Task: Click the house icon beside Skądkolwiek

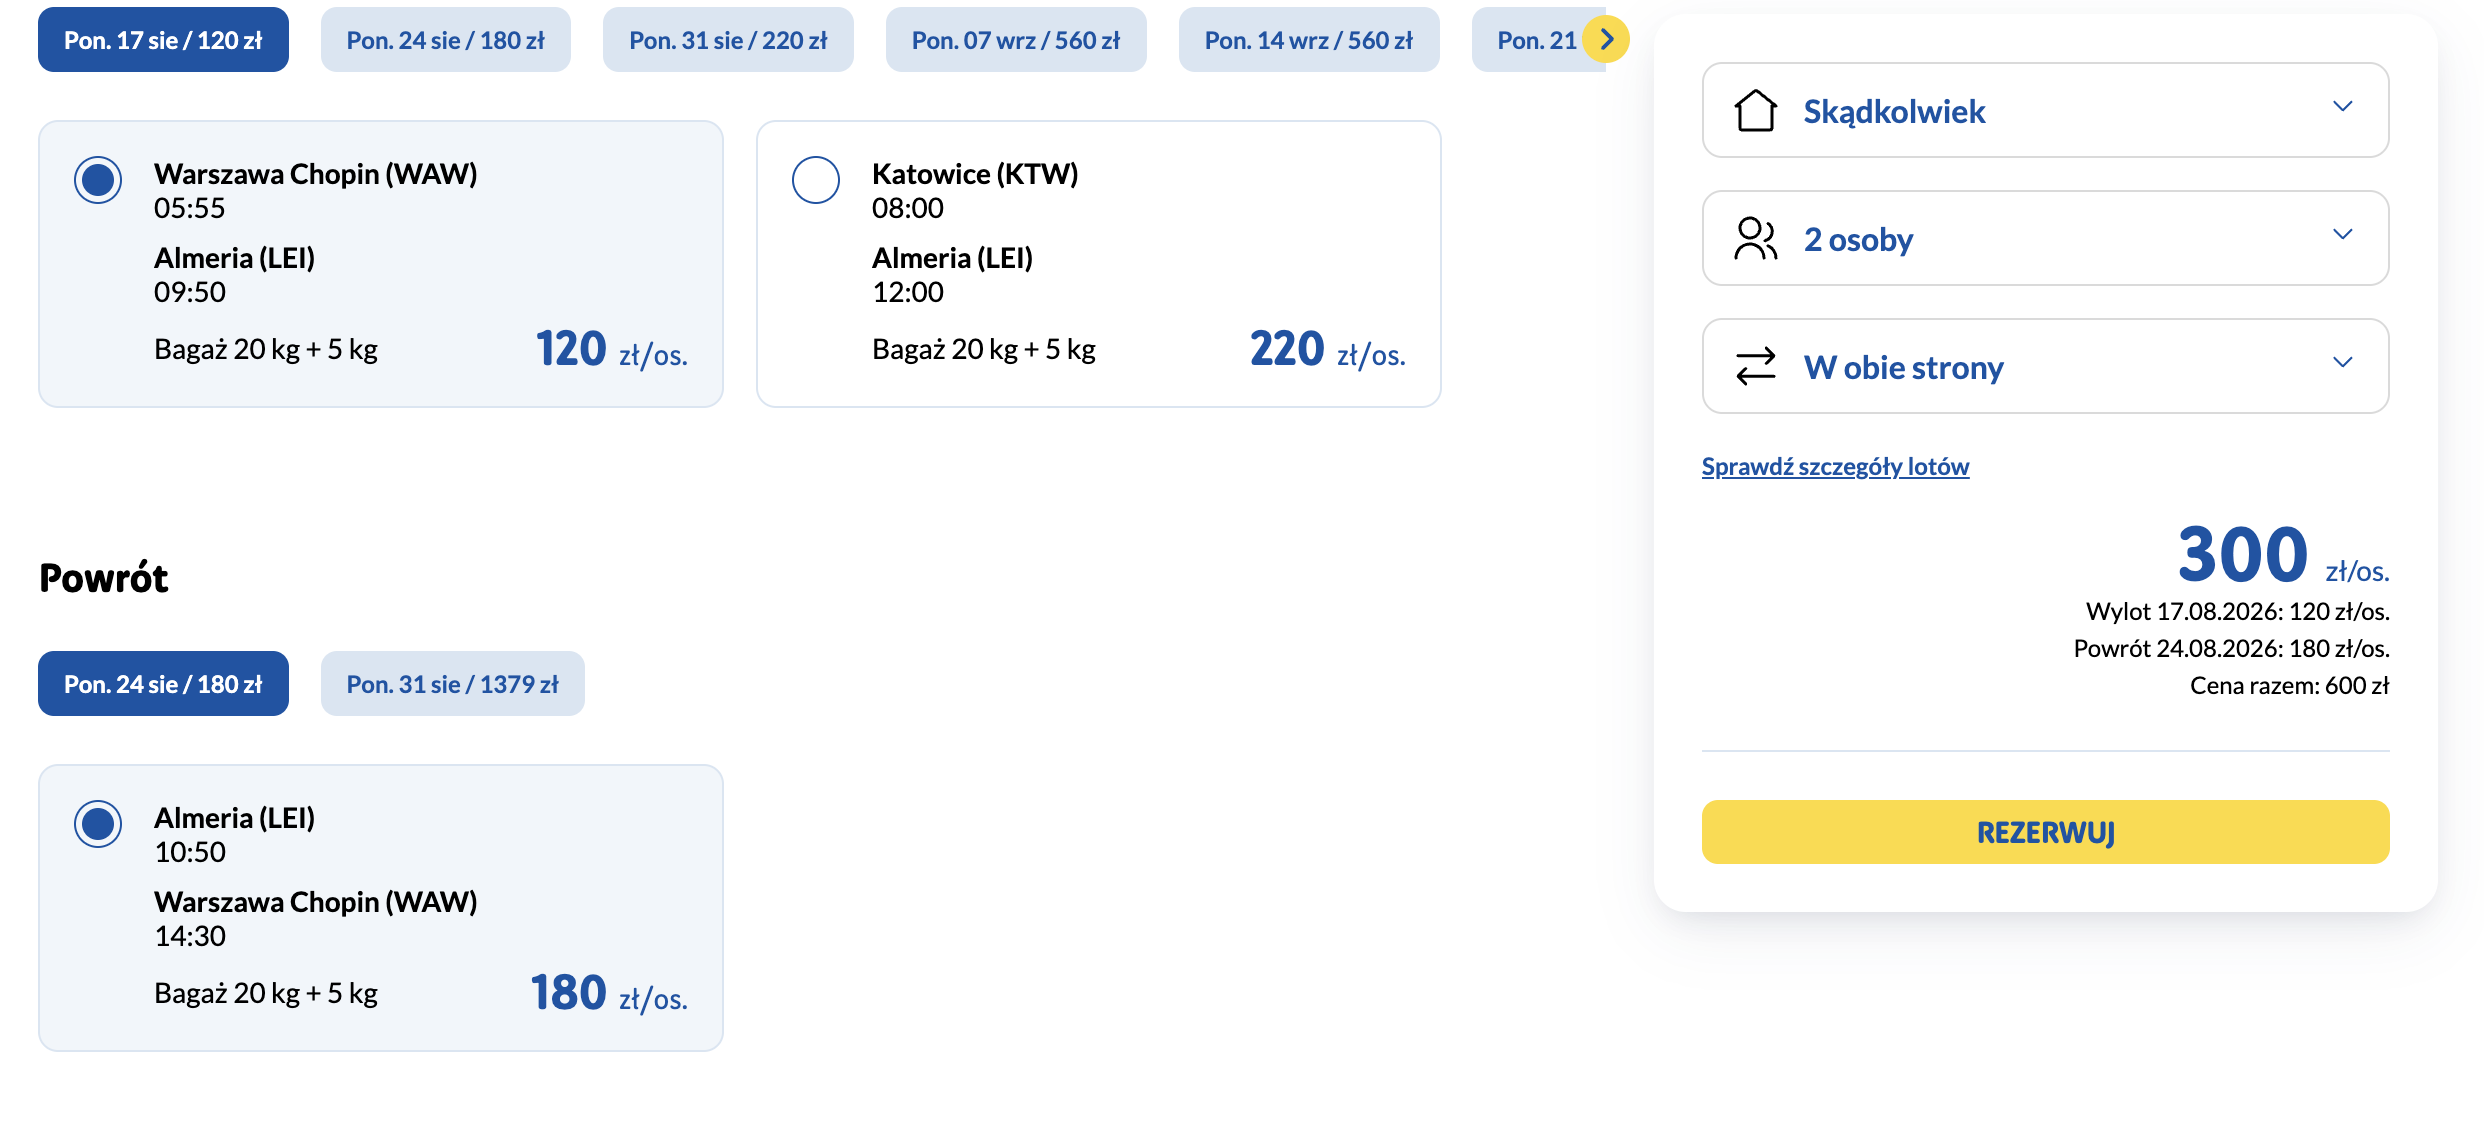Action: tap(1755, 110)
